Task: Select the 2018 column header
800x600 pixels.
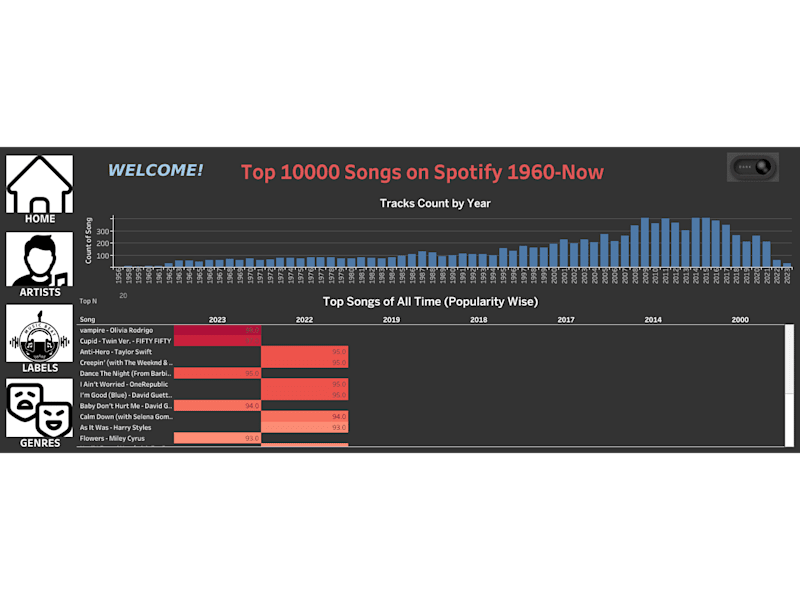Action: [479, 319]
